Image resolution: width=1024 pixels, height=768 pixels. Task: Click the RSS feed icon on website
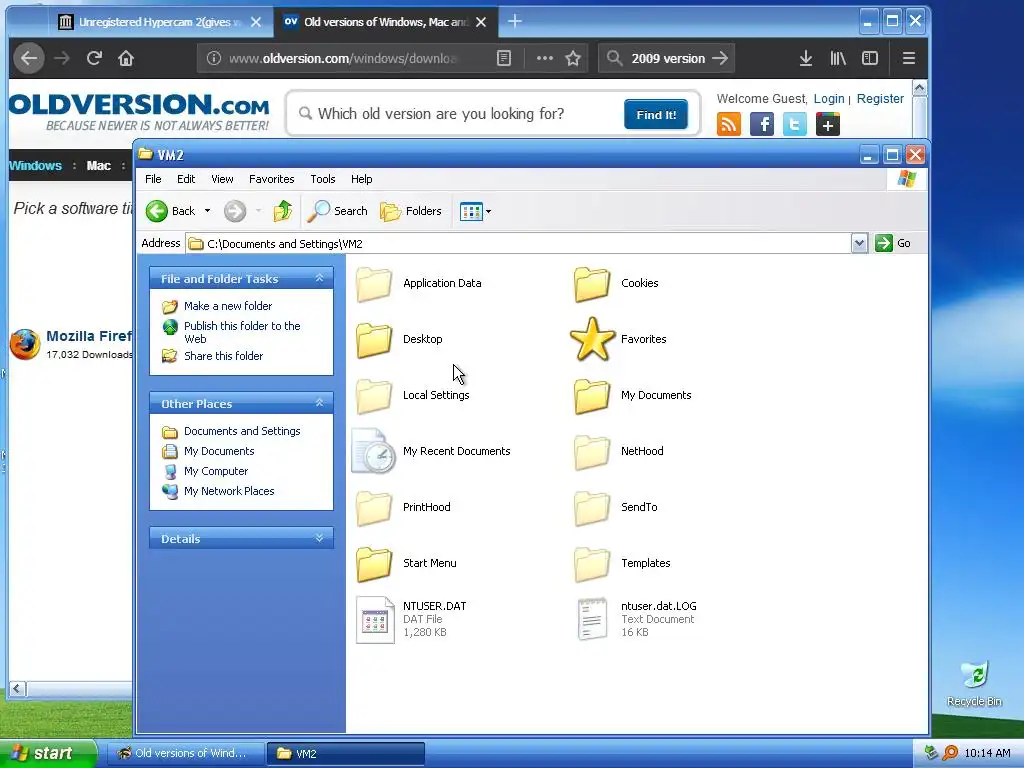click(x=729, y=124)
